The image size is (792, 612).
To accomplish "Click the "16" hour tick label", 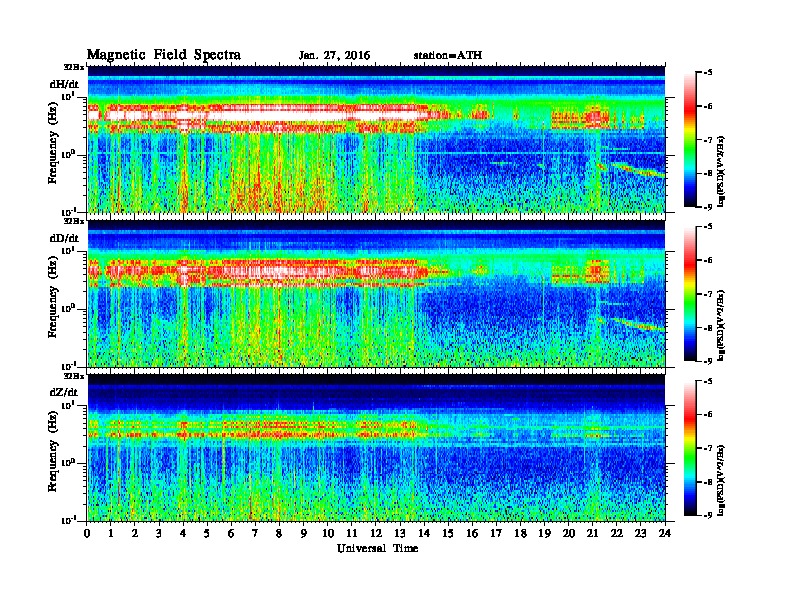I will (472, 533).
